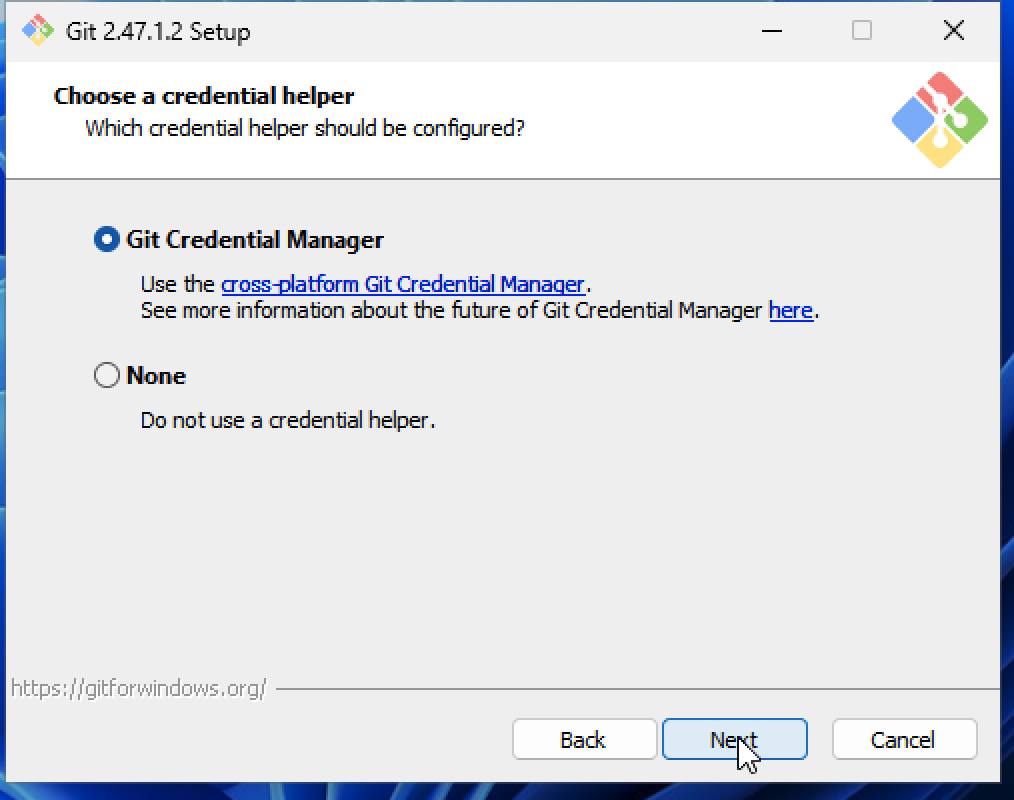This screenshot has height=800, width=1014.
Task: Click the disabled maximize button
Action: [x=861, y=30]
